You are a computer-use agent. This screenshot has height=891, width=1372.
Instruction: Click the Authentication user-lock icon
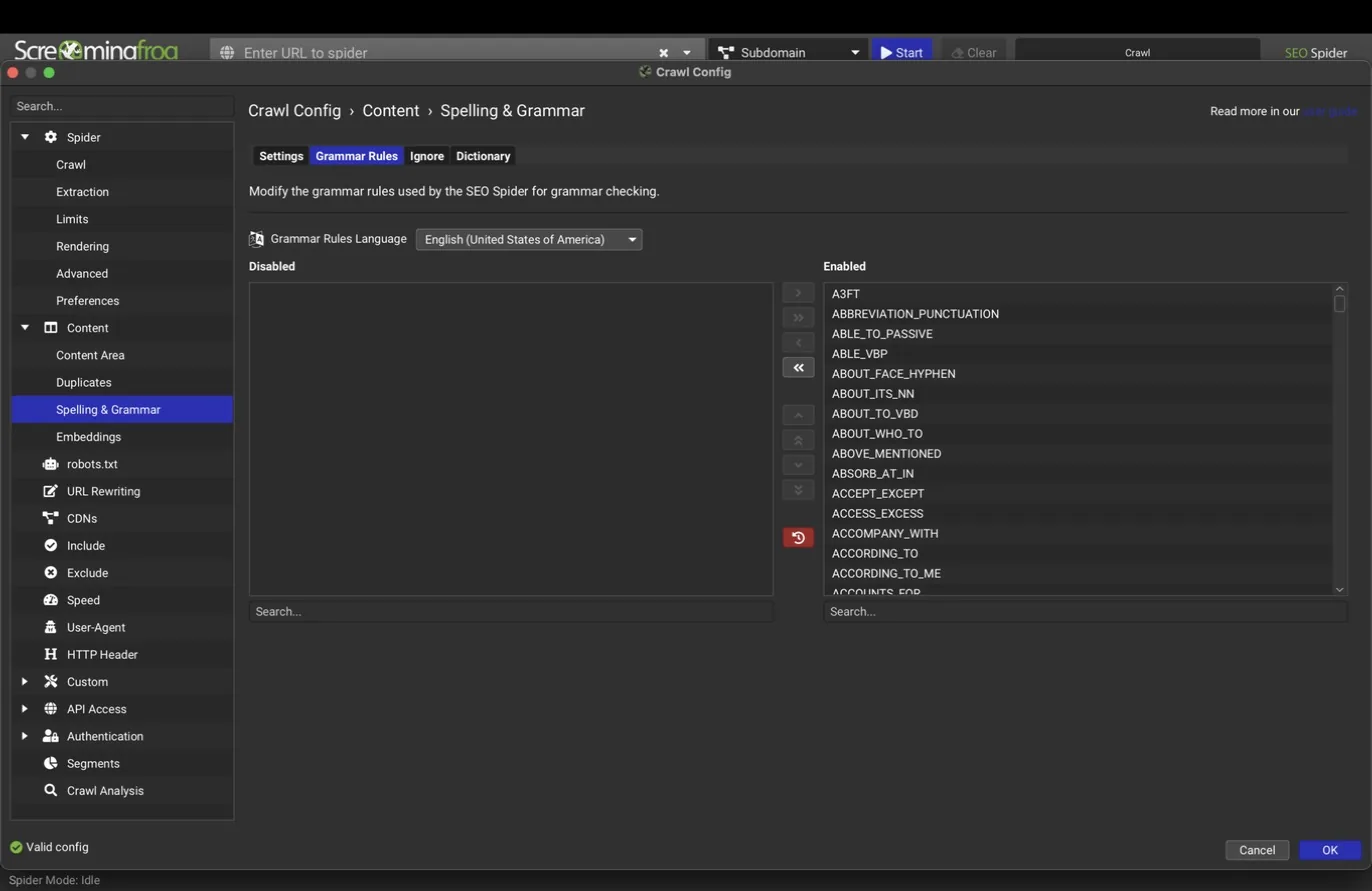click(x=51, y=736)
